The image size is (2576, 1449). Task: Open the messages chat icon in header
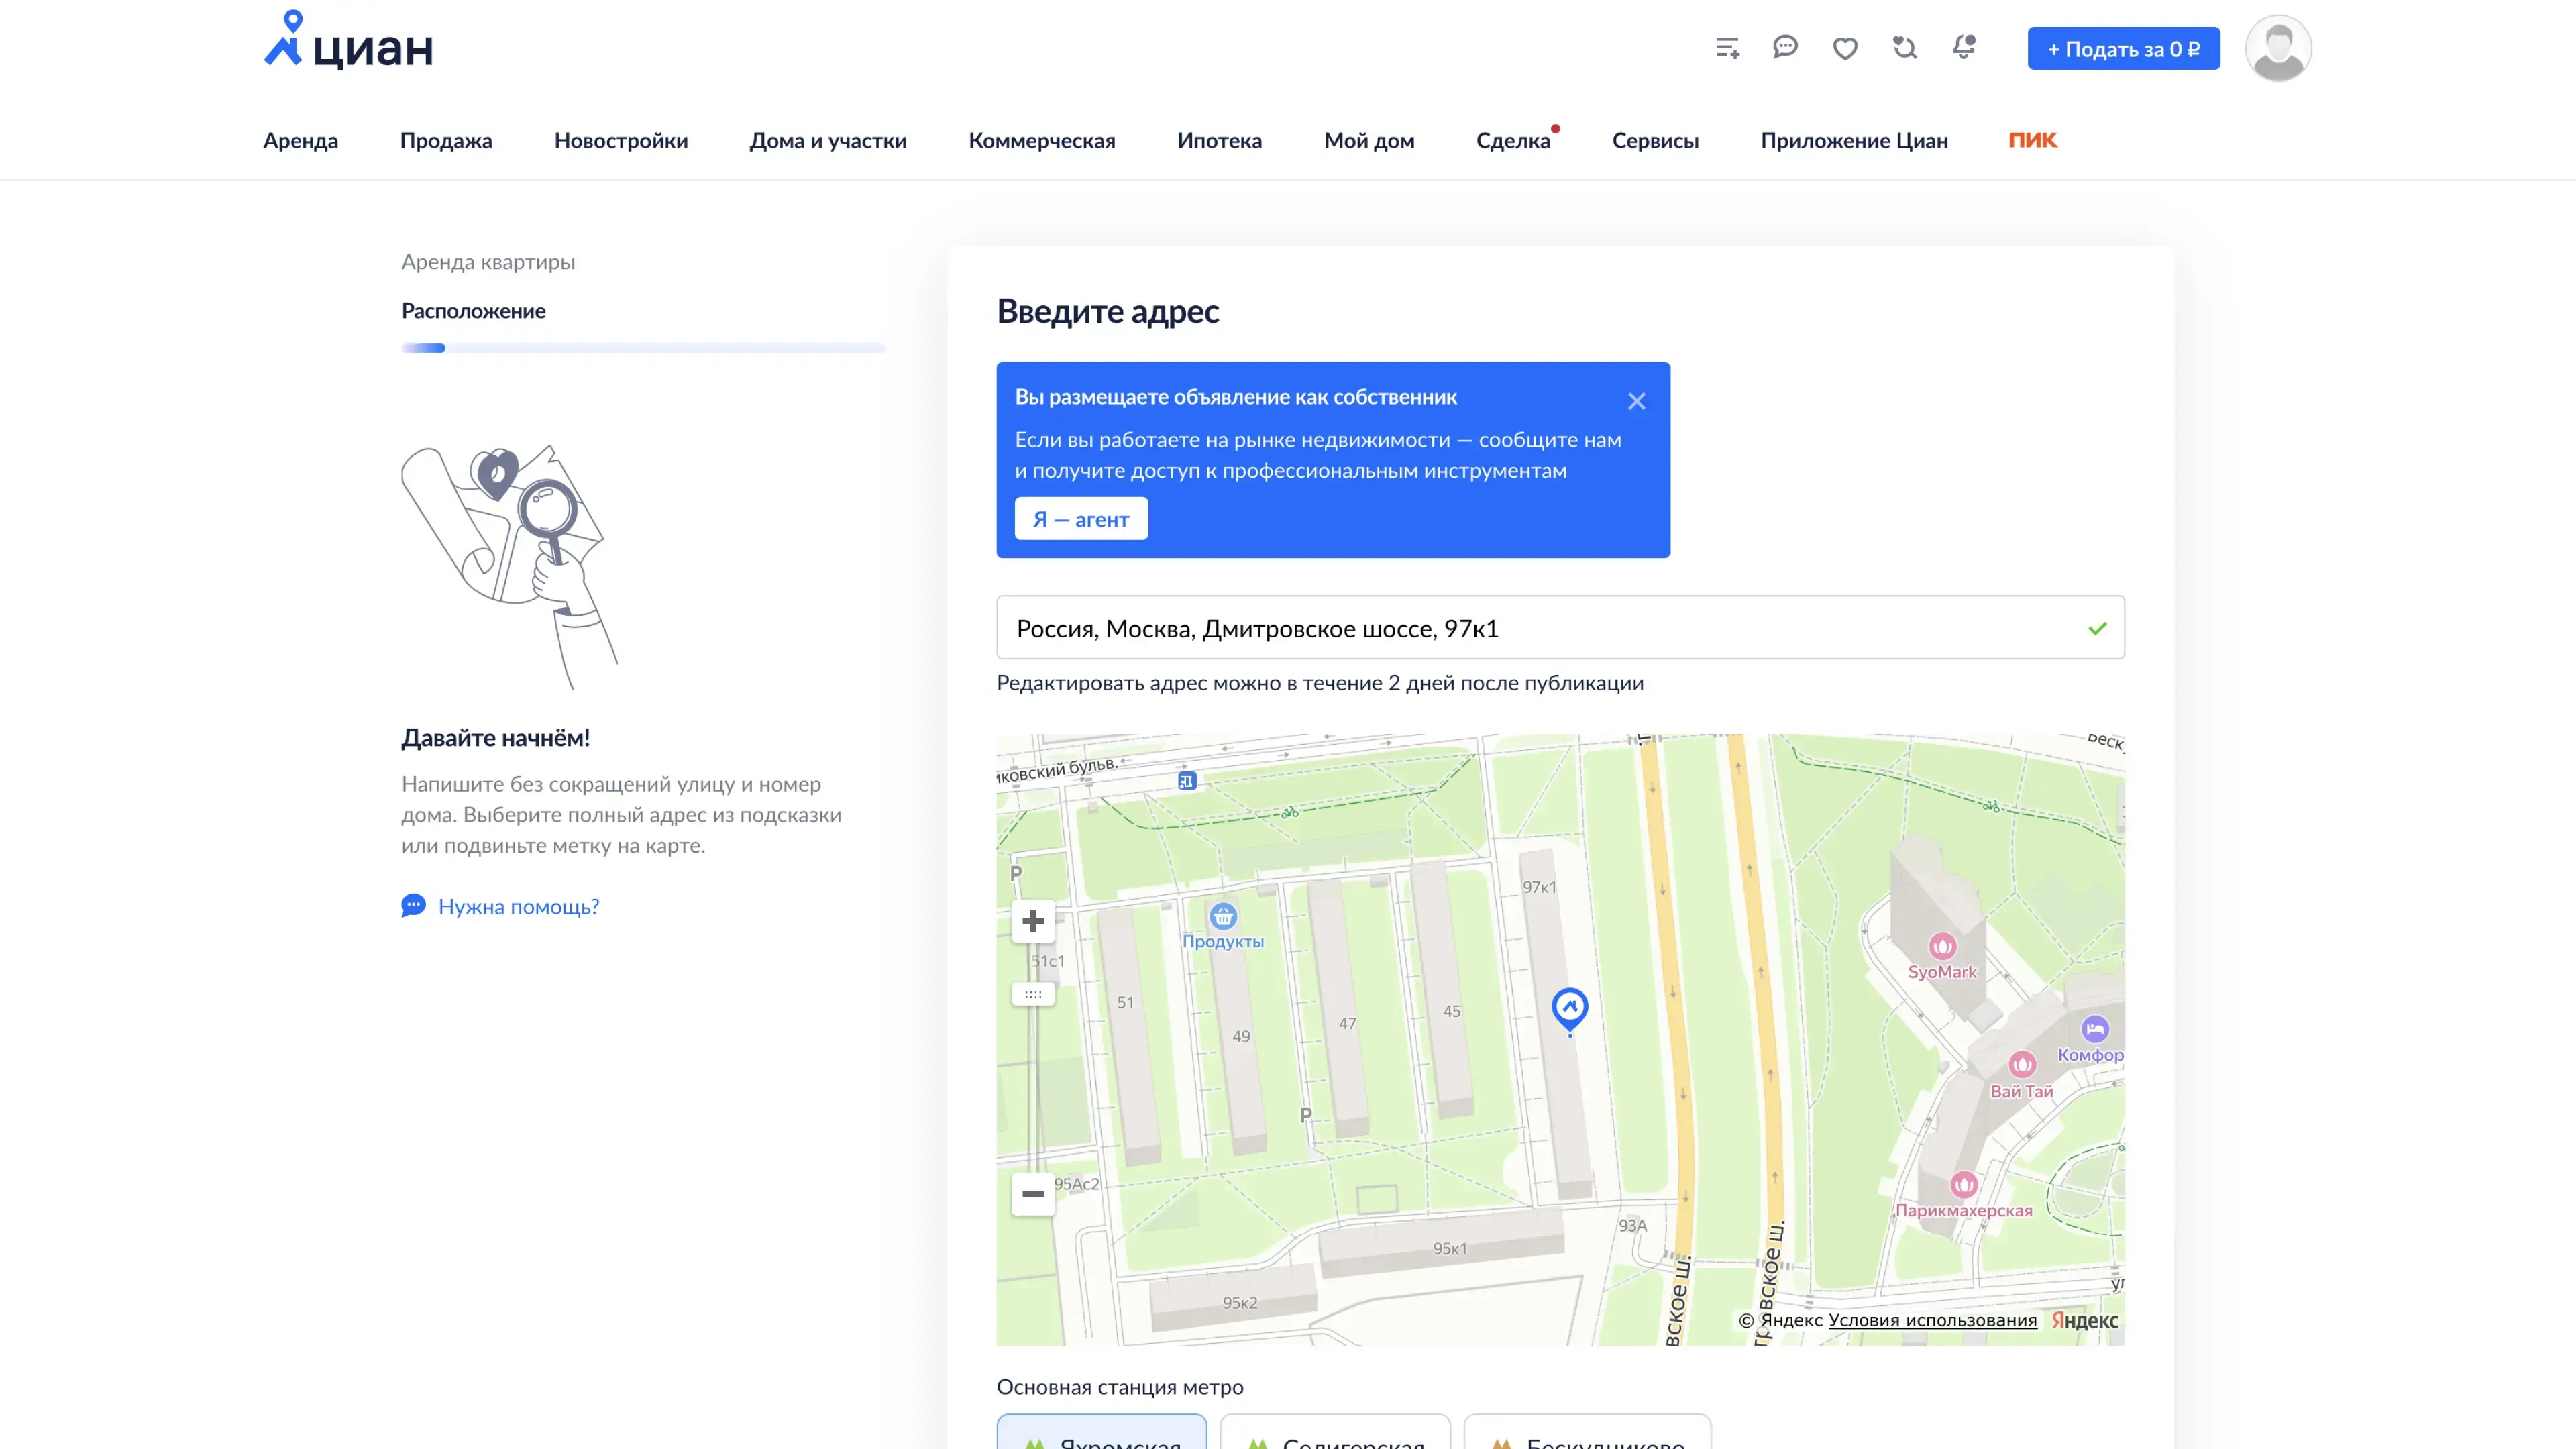point(1785,47)
